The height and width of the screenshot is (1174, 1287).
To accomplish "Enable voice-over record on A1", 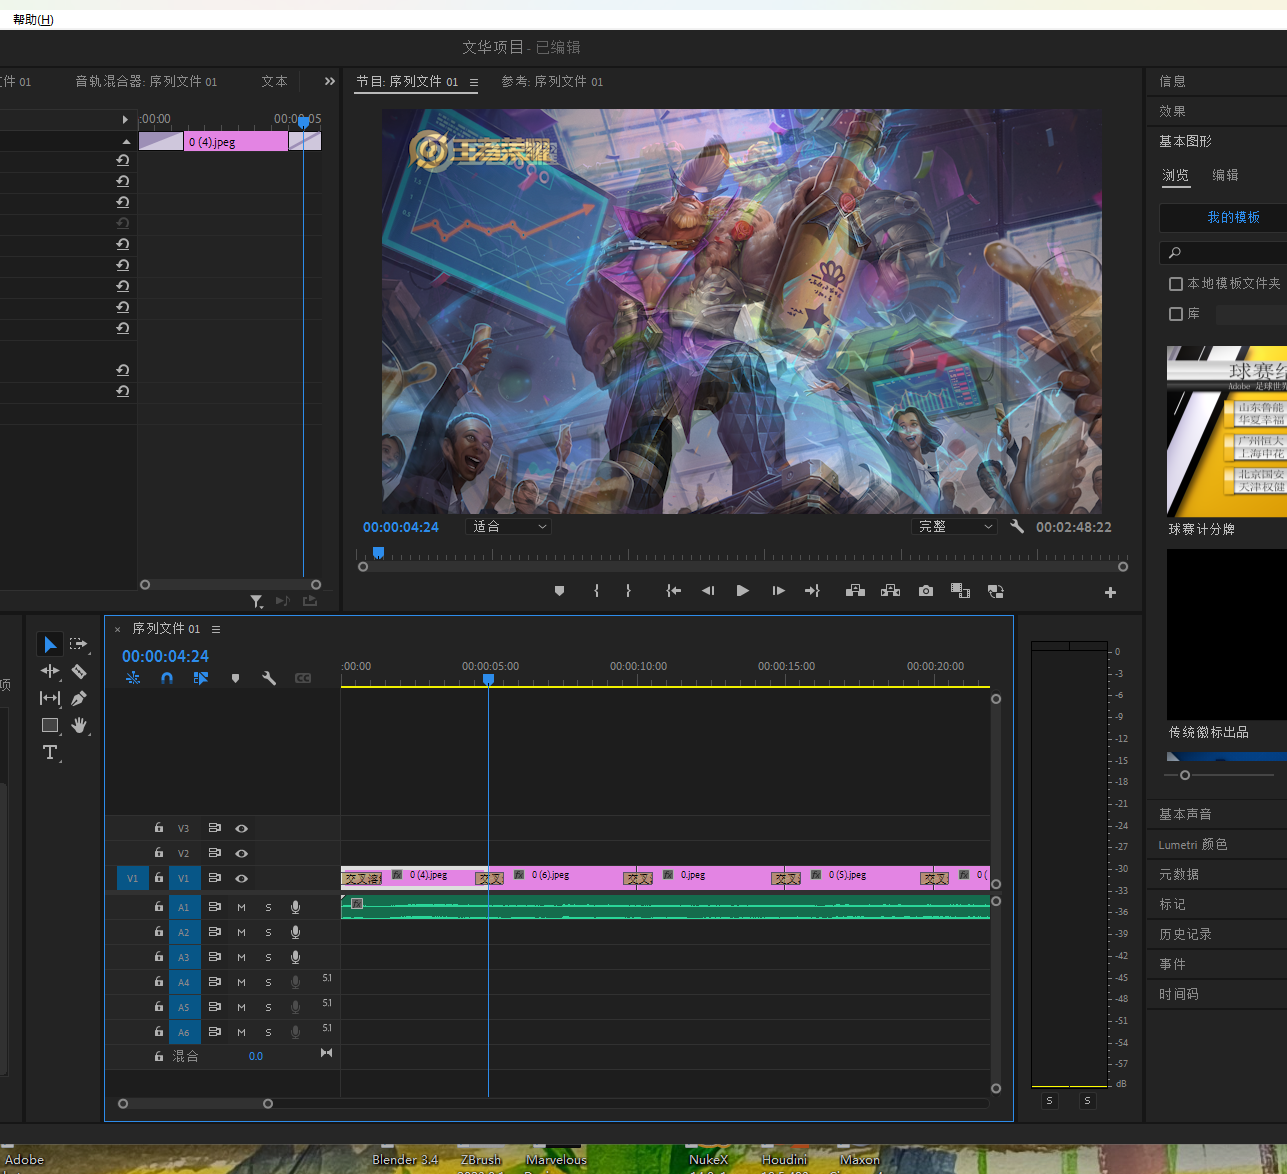I will tap(295, 907).
